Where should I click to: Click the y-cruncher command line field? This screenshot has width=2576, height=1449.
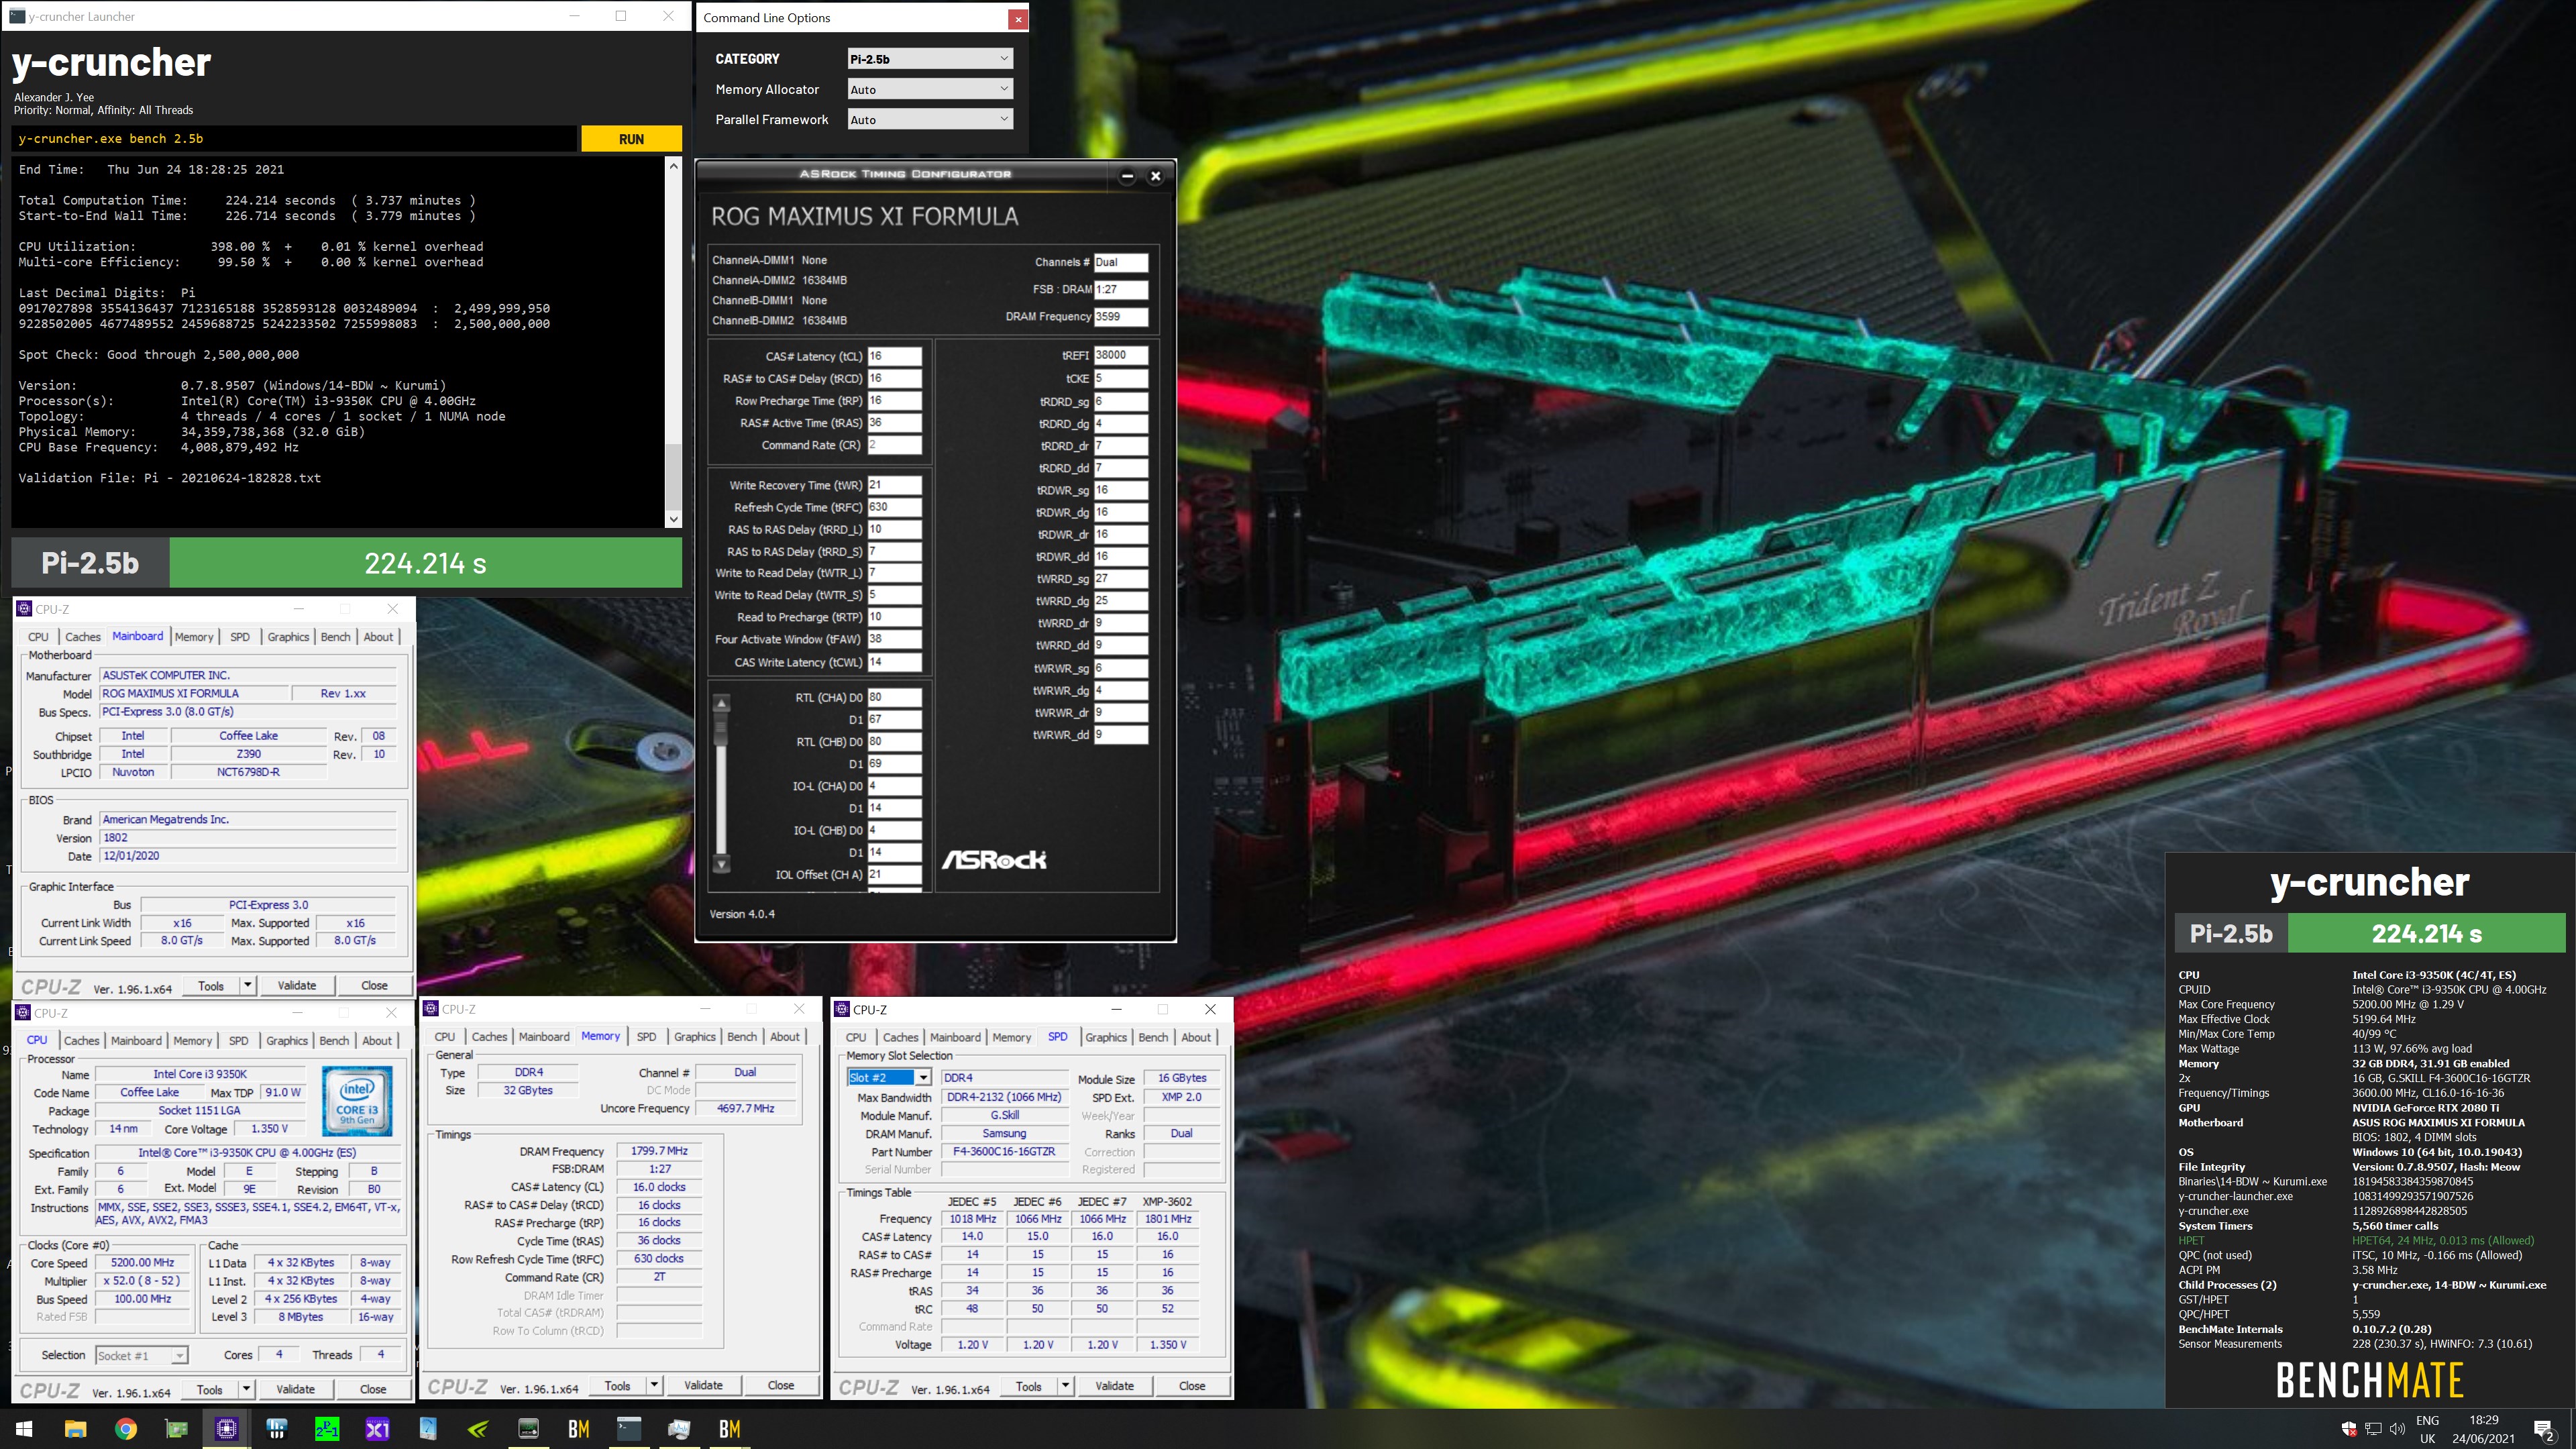click(x=295, y=139)
